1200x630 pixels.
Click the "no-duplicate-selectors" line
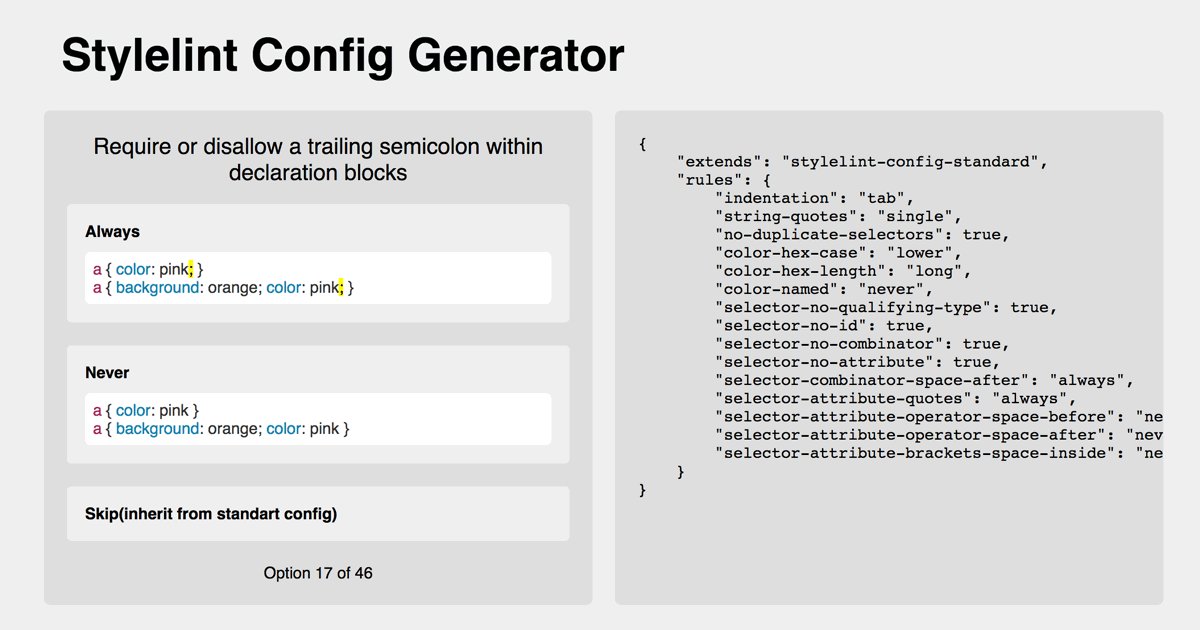[x=862, y=234]
